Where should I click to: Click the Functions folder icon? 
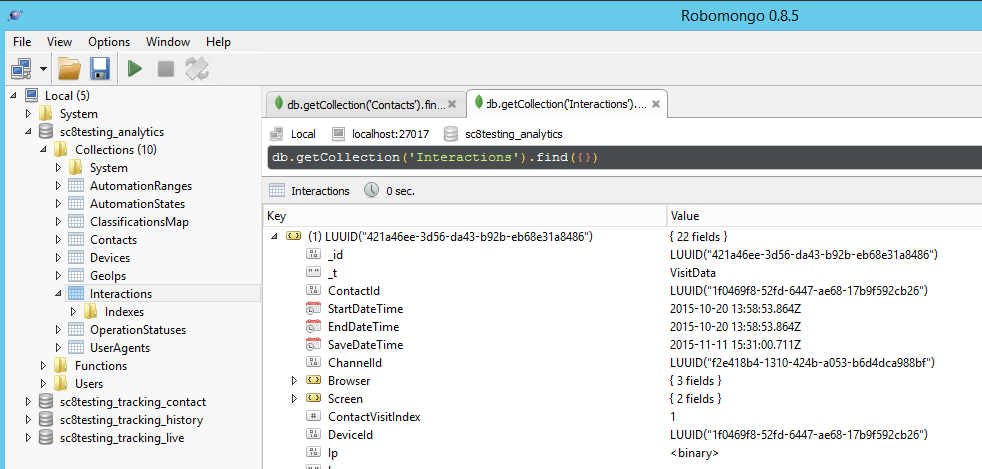(x=61, y=365)
